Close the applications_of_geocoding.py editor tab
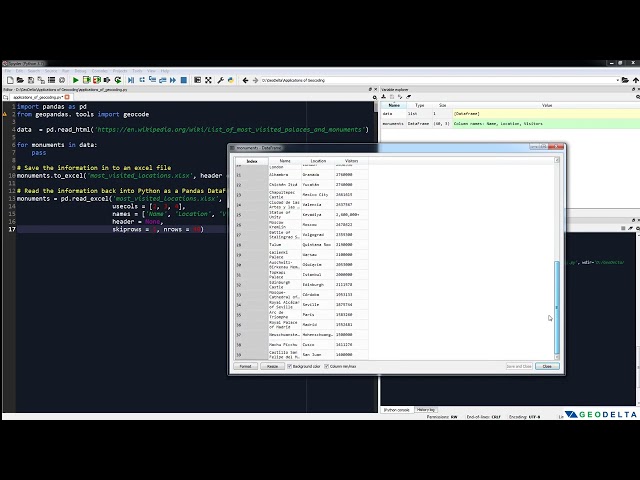Screen dimensions: 640x480 tap(67, 97)
